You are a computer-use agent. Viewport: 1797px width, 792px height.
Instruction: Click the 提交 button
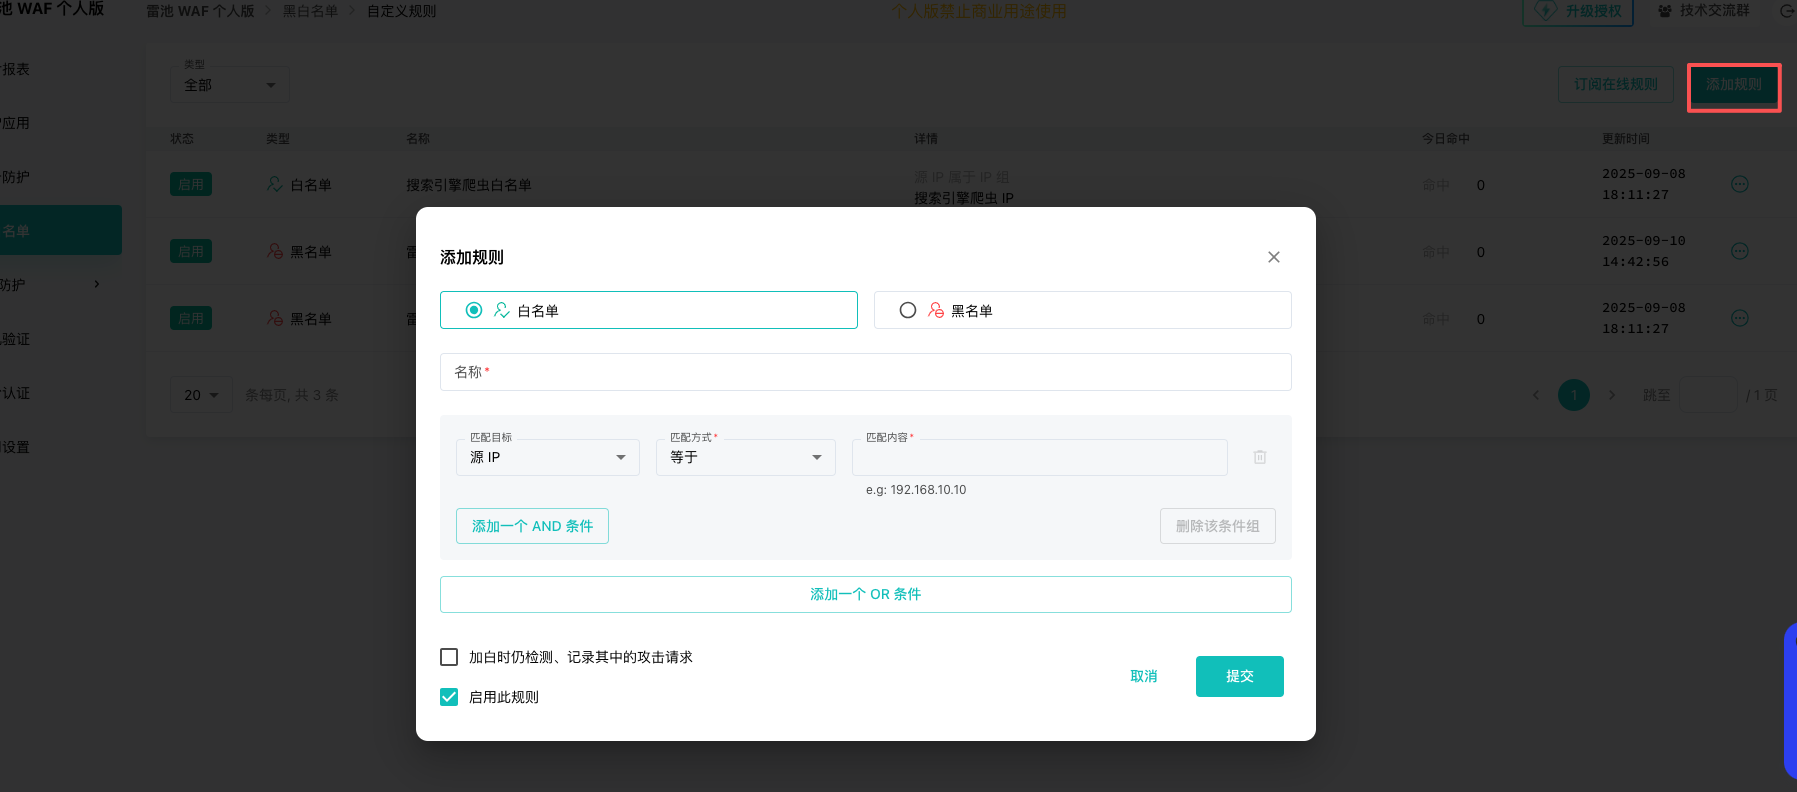pos(1240,676)
